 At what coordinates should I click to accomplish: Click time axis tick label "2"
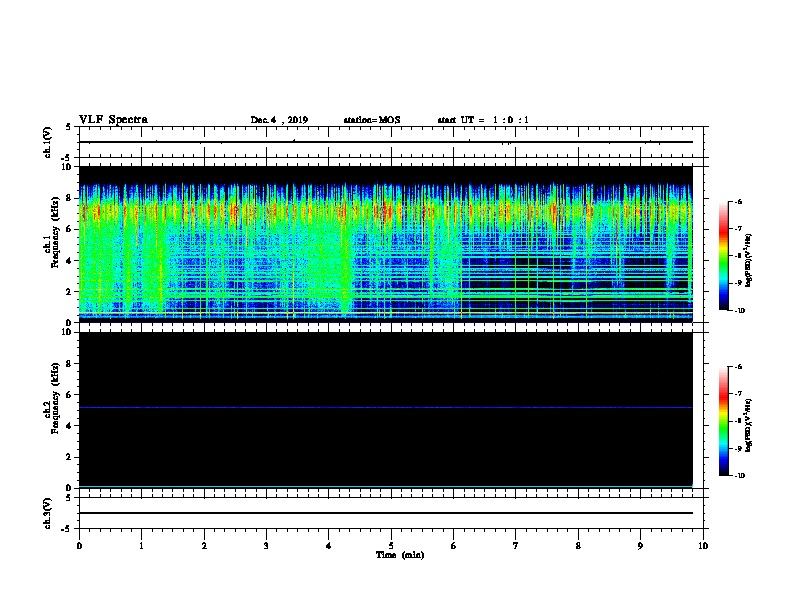click(x=204, y=546)
